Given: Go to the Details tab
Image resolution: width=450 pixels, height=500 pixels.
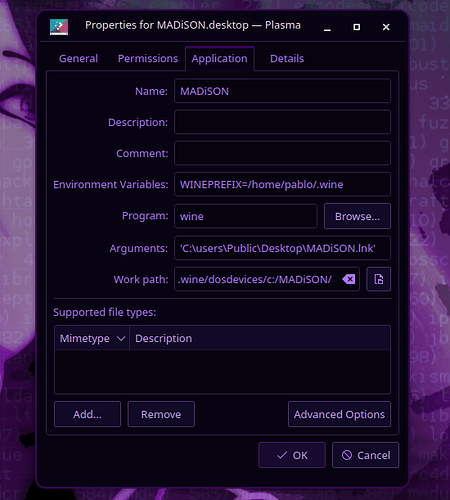Looking at the screenshot, I should [x=287, y=59].
